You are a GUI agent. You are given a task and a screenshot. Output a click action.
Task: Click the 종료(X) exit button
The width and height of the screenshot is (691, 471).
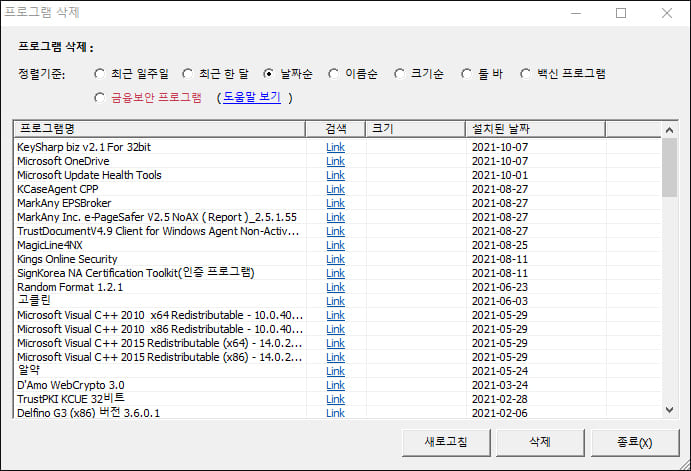click(635, 442)
